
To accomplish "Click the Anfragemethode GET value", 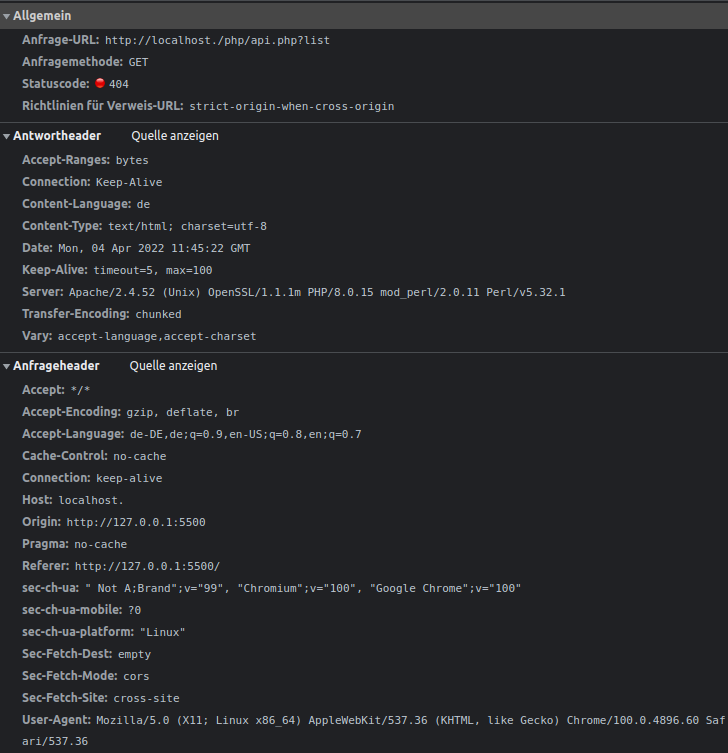I will click(x=138, y=62).
